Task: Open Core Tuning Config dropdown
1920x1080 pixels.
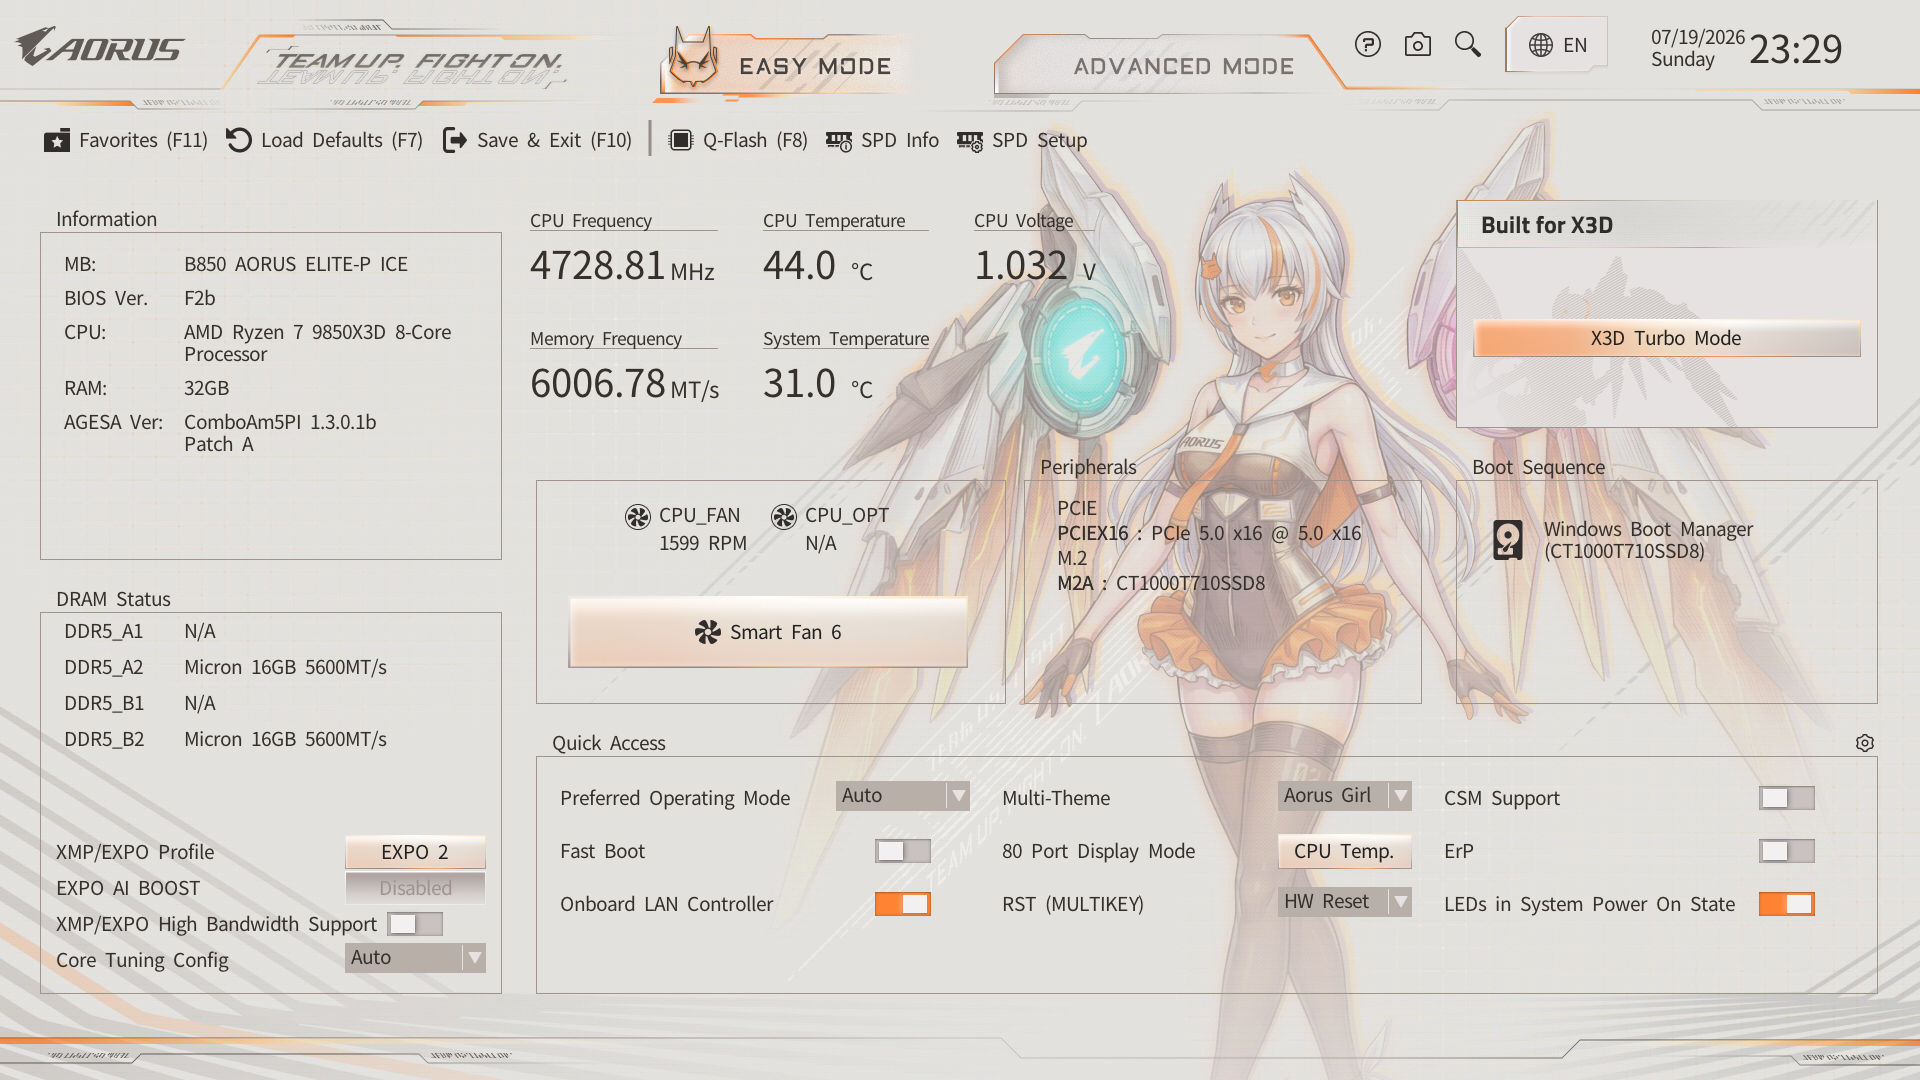Action: click(415, 958)
